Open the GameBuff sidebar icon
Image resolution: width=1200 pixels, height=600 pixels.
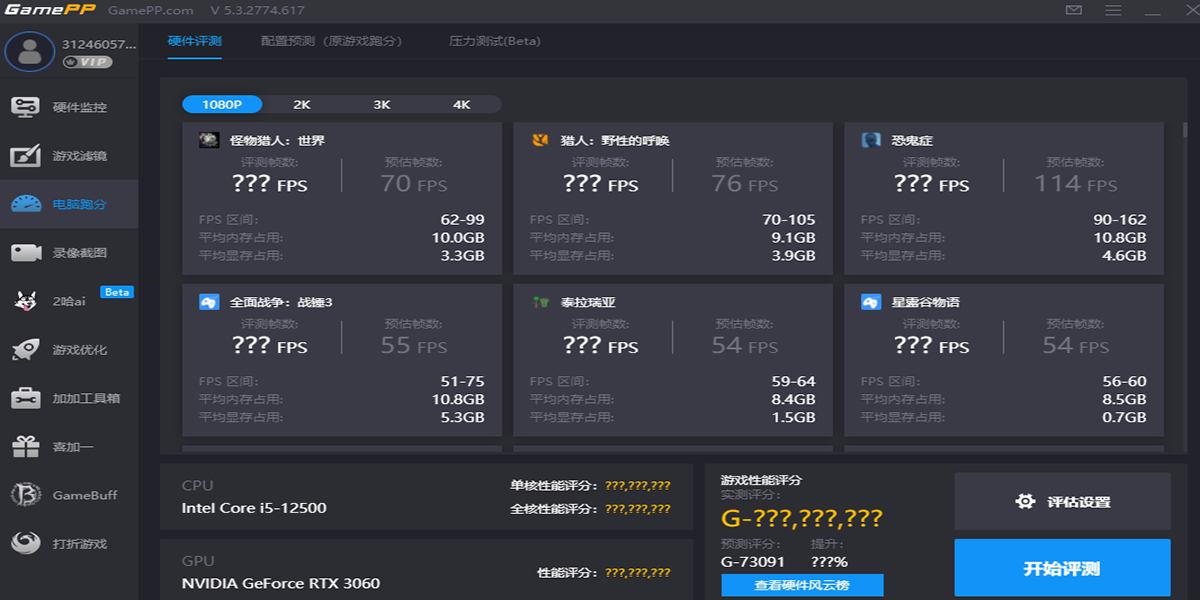(x=26, y=495)
